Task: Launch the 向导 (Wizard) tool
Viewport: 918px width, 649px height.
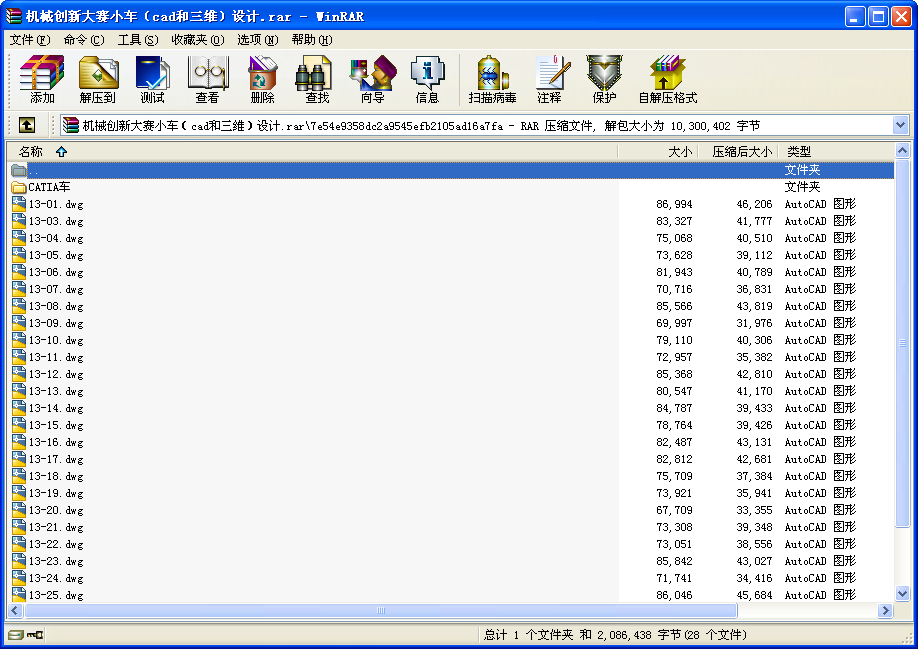Action: click(372, 80)
